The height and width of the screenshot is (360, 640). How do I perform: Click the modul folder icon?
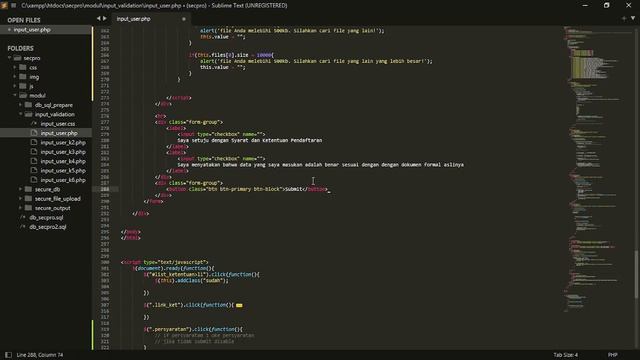[23, 96]
